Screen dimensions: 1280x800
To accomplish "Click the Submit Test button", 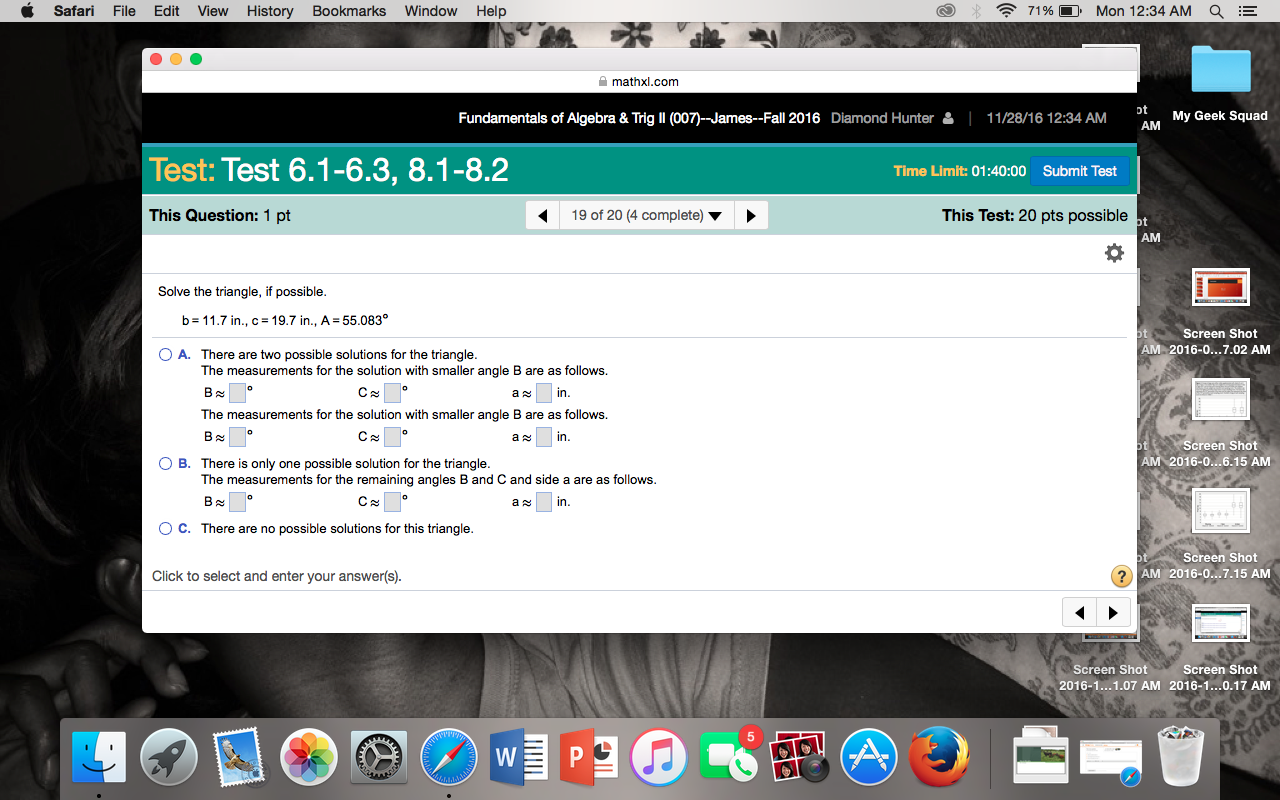I will (x=1080, y=171).
